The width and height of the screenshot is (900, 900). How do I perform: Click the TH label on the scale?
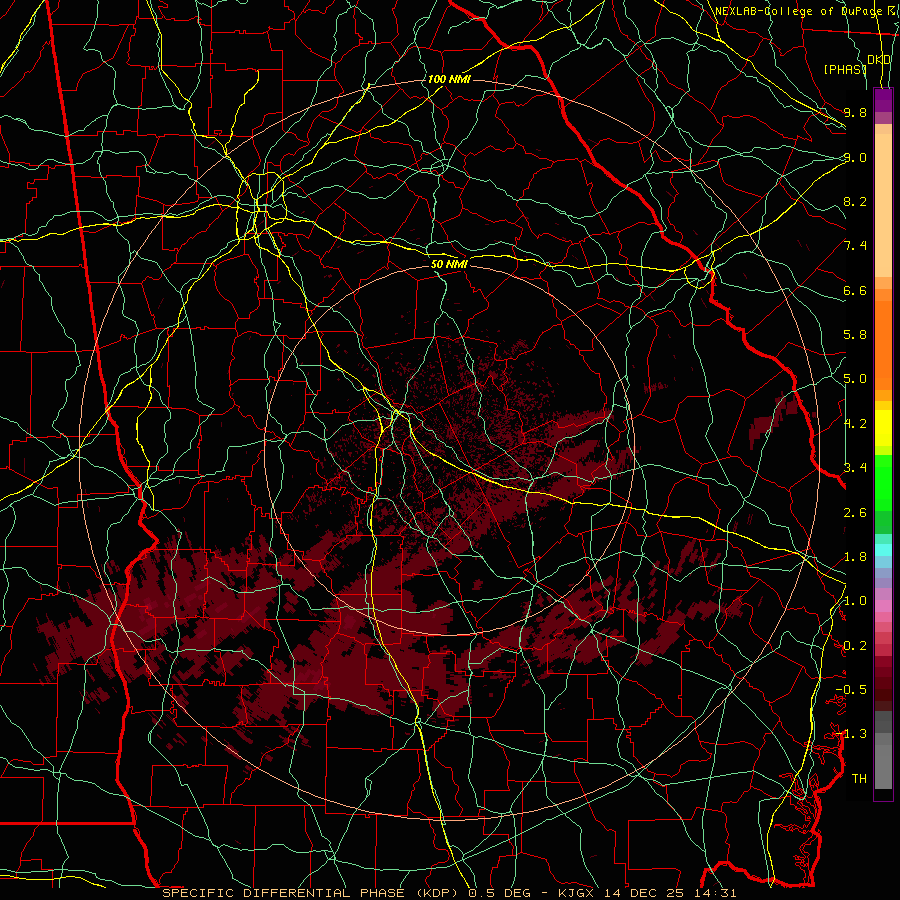click(859, 779)
